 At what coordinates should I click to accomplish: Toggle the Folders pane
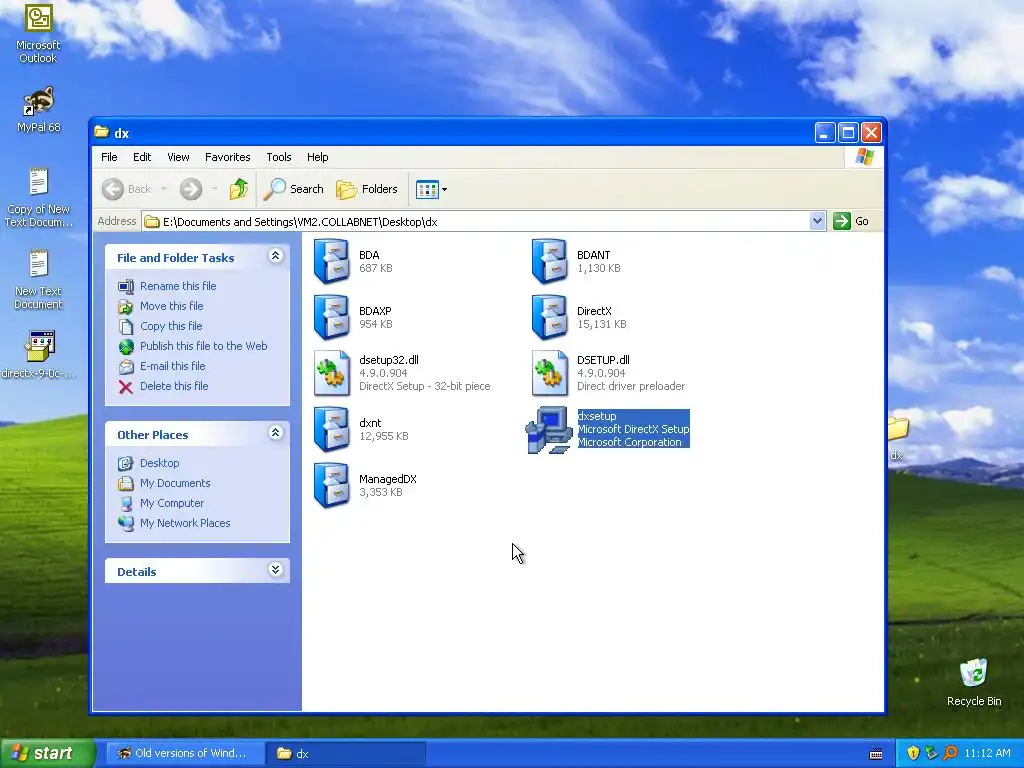[366, 189]
